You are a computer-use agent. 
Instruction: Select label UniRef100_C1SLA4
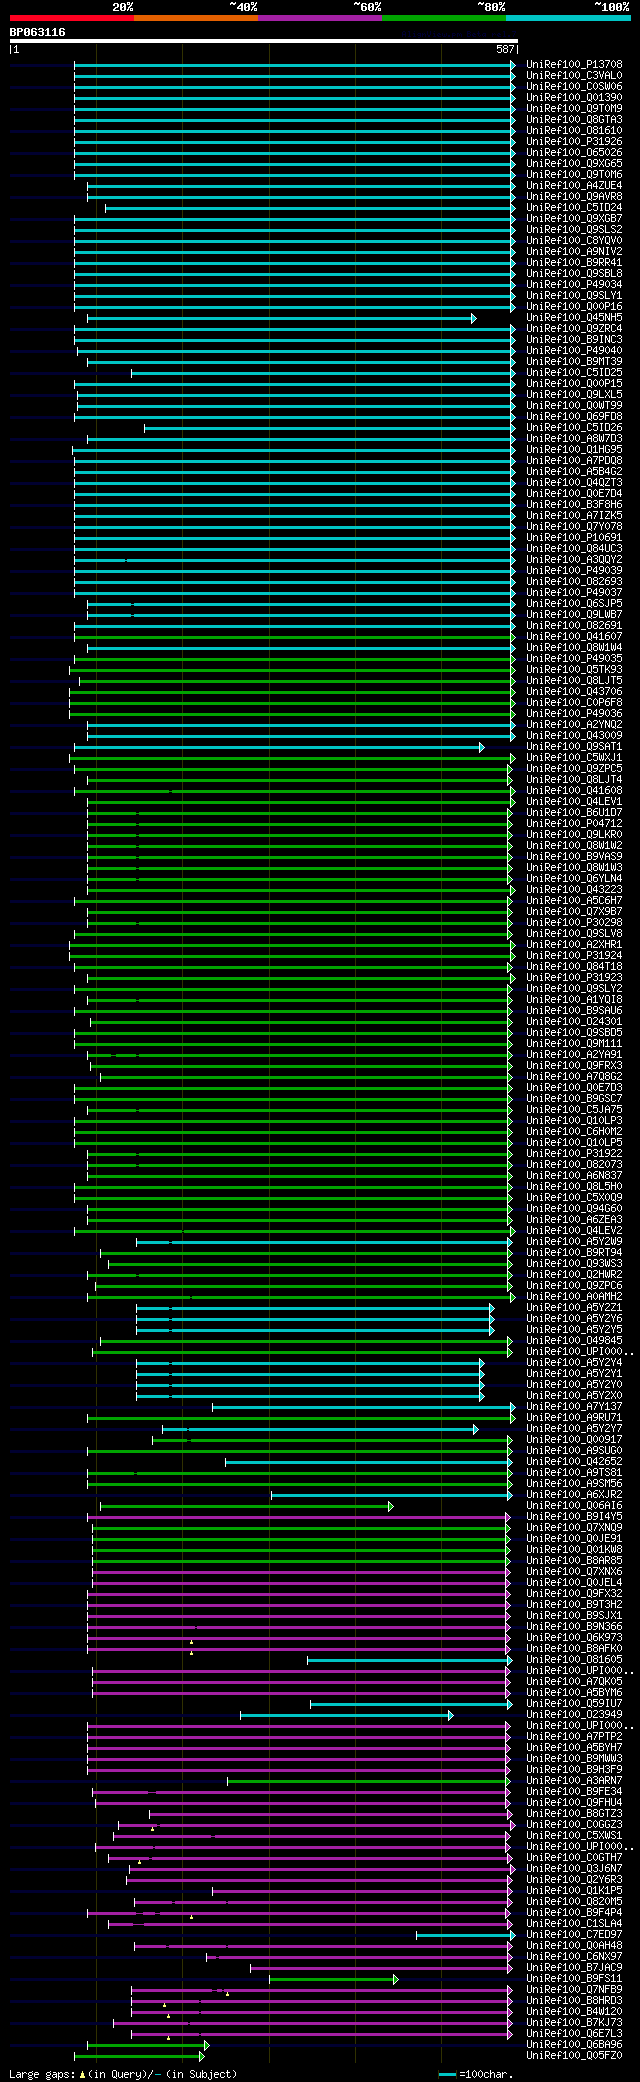[574, 1924]
